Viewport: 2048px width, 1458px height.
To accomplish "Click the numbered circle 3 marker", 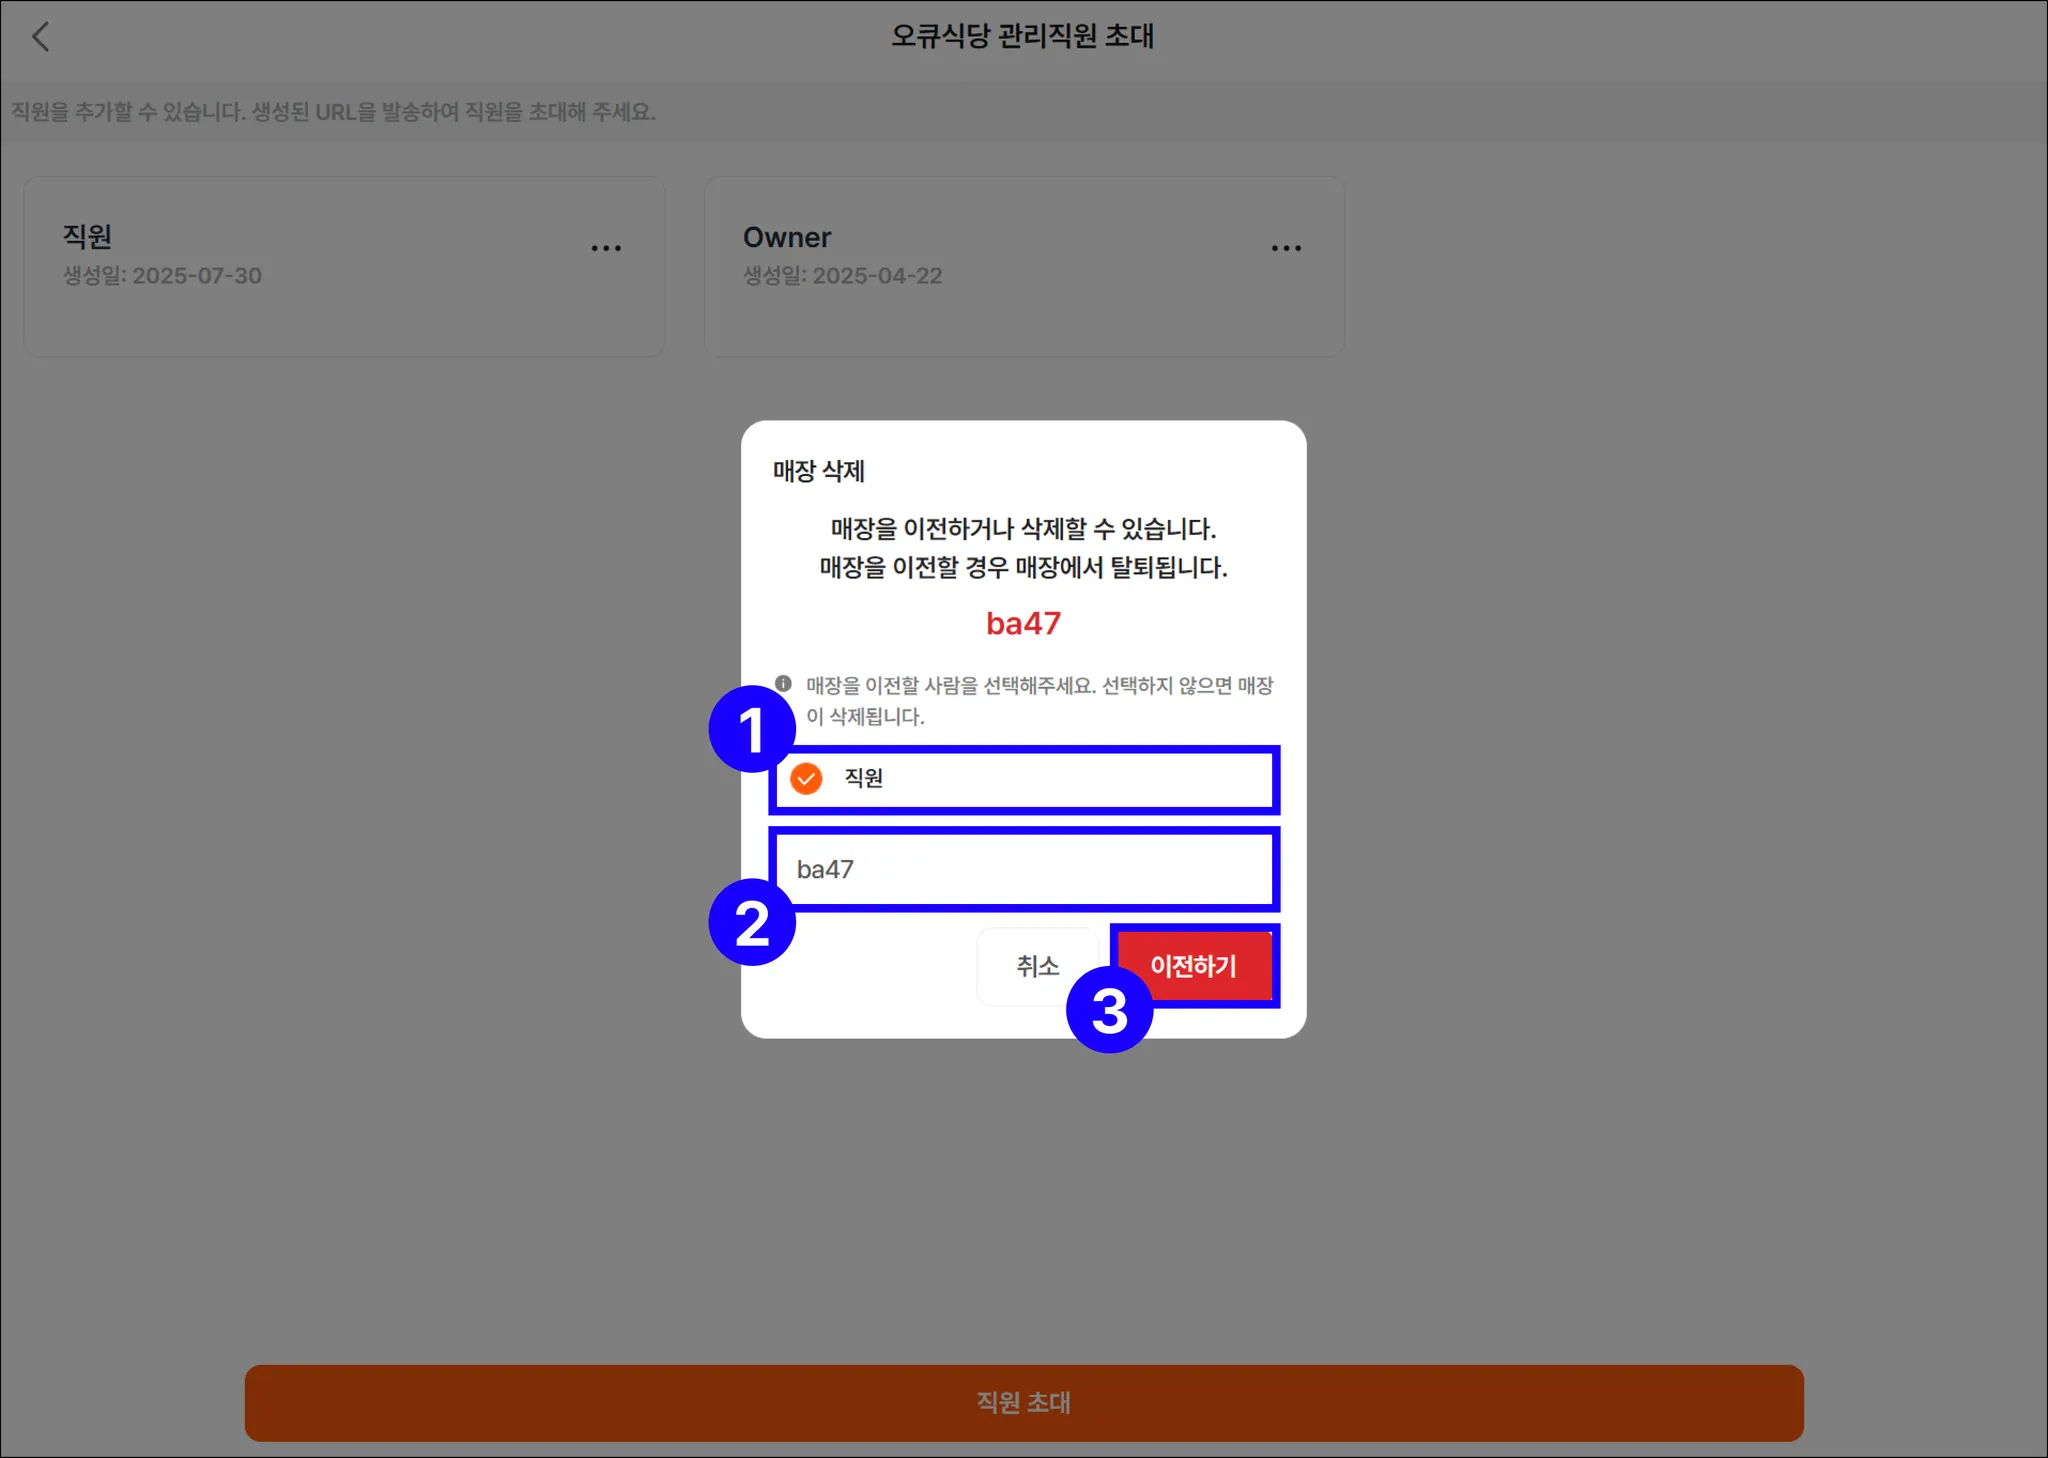I will 1109,1009.
